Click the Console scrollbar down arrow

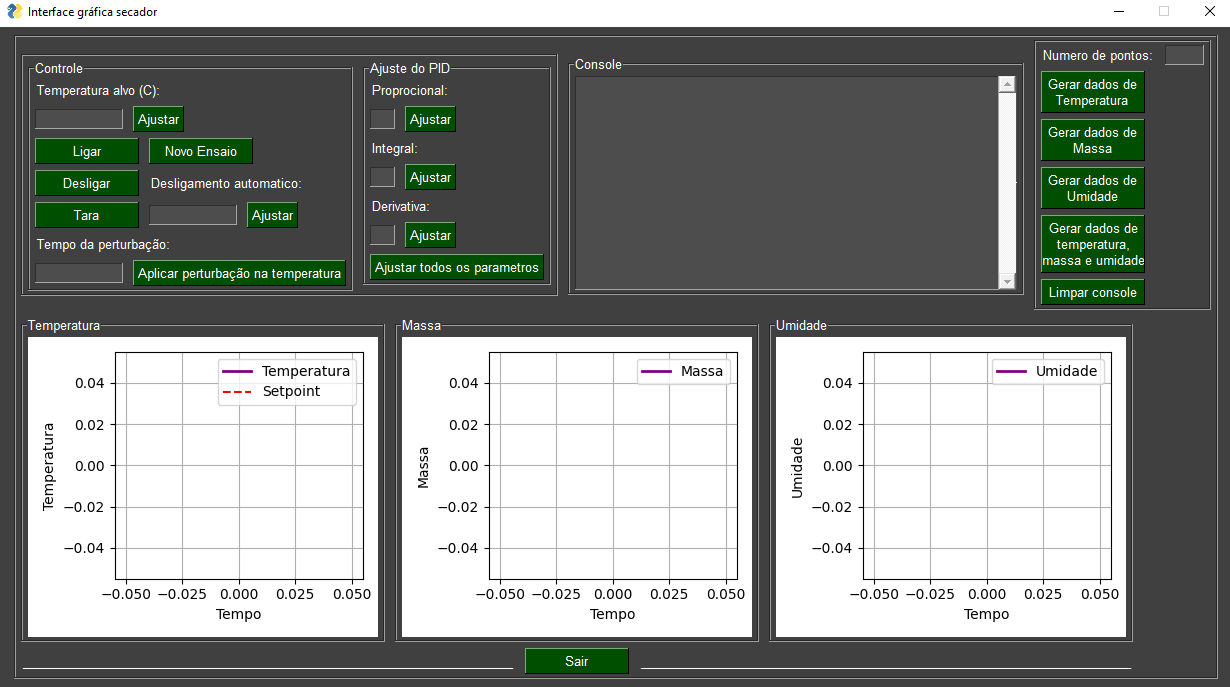point(1006,283)
